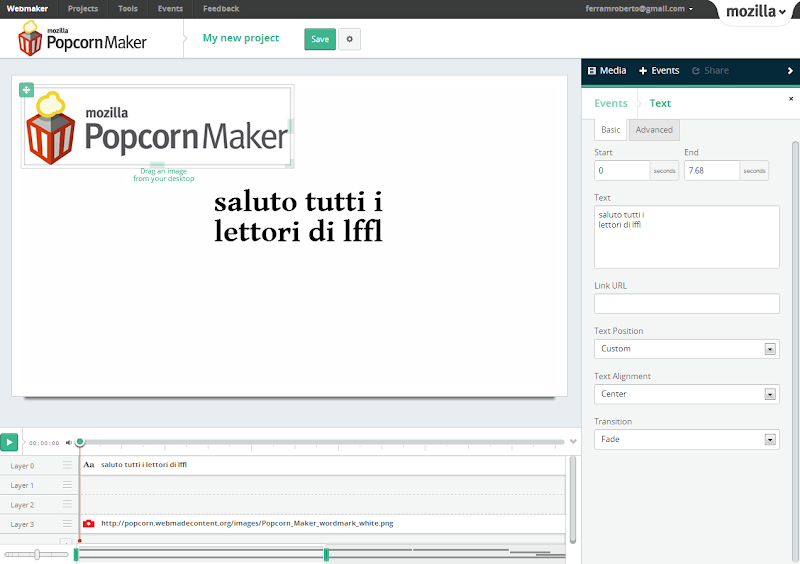800x564 pixels.
Task: Select the text track event on Layer 0
Action: (322, 465)
